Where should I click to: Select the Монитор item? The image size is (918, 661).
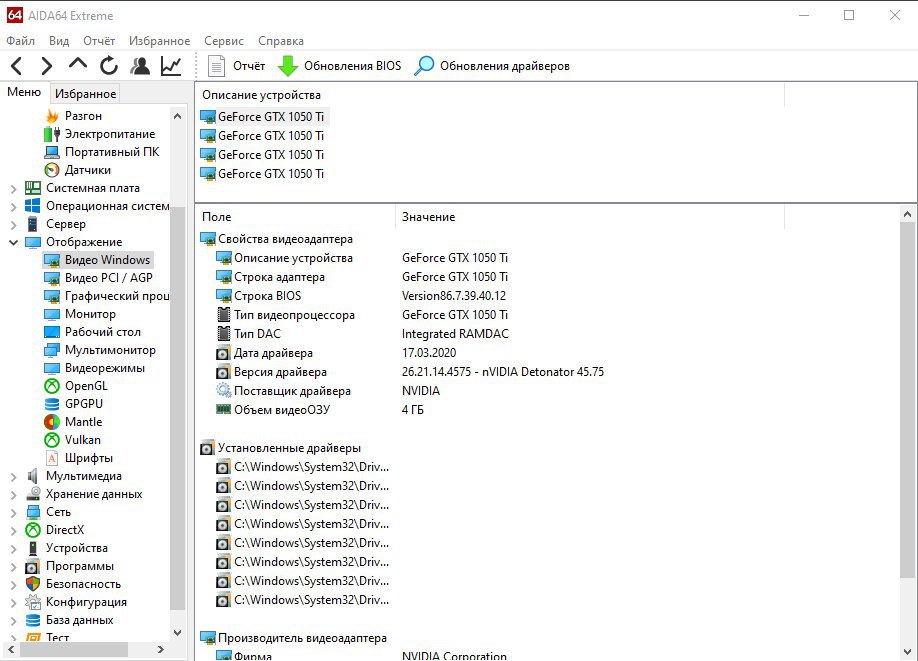click(80, 314)
